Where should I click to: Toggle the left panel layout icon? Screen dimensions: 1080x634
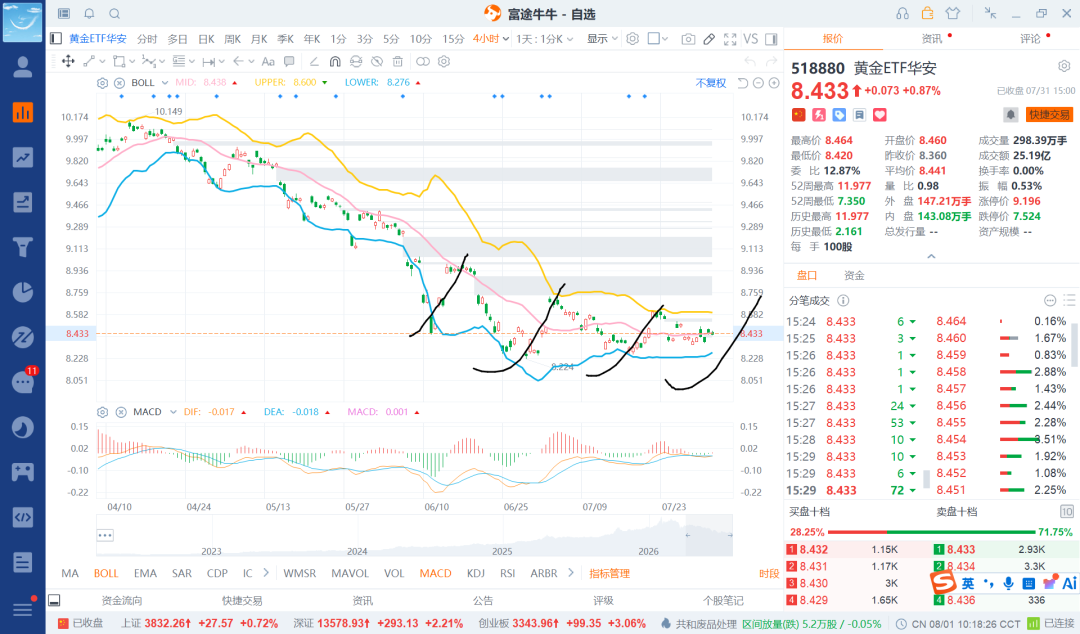56,39
